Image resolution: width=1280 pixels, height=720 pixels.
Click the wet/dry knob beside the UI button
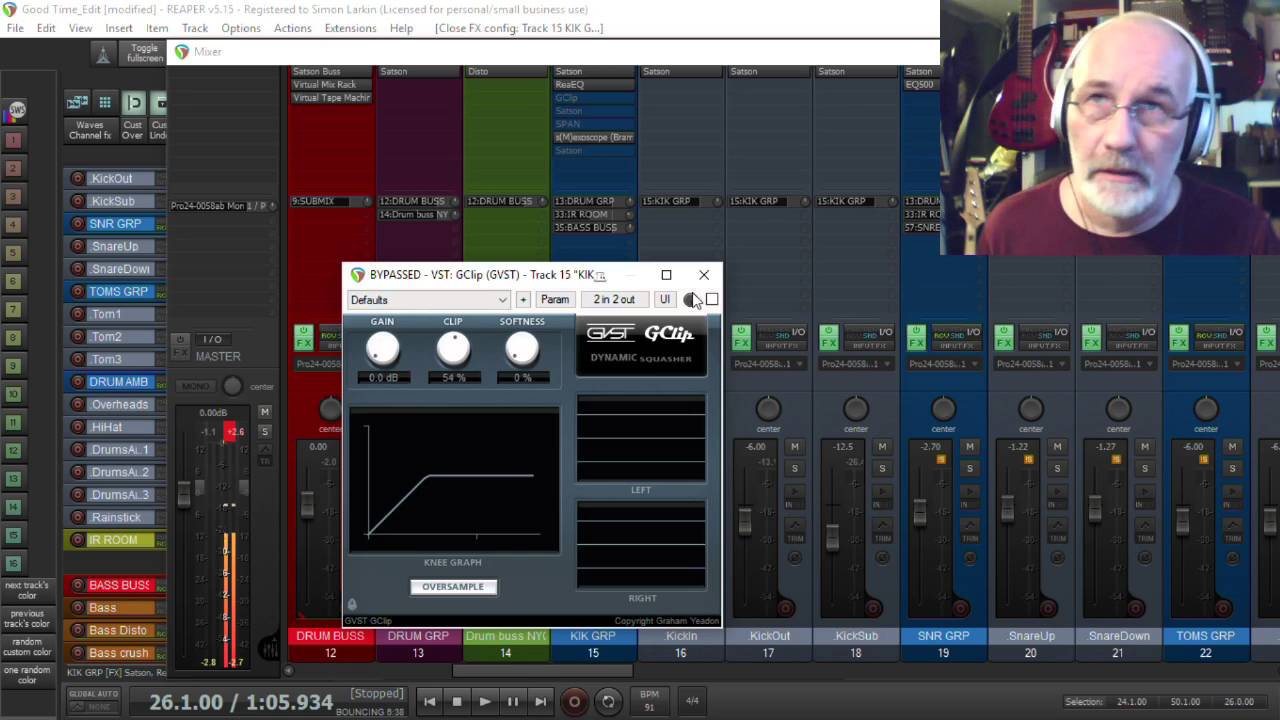click(x=691, y=300)
